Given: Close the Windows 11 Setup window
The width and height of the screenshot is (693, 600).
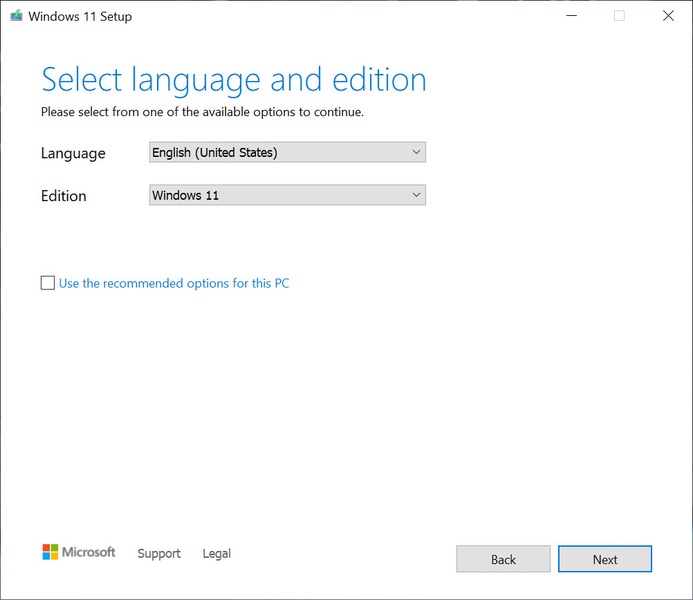Looking at the screenshot, I should pyautogui.click(x=667, y=16).
